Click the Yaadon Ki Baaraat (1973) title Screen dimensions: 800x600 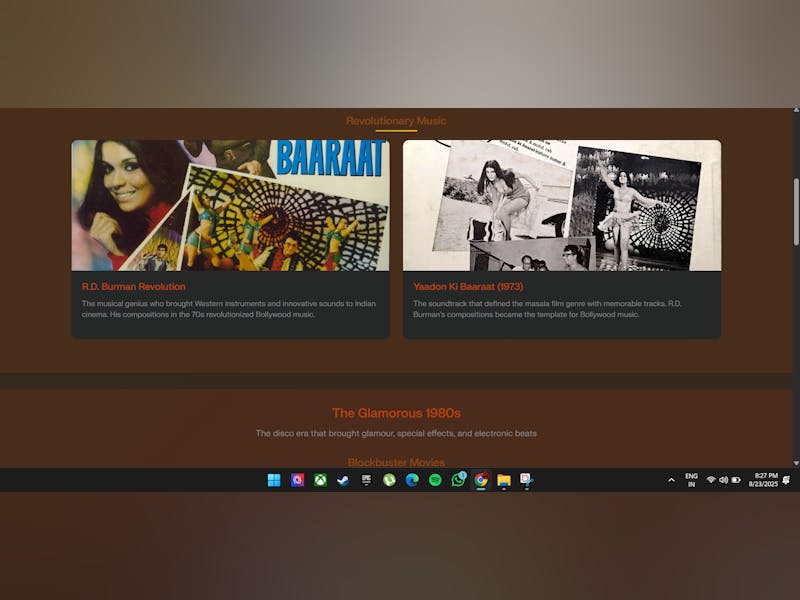468,287
